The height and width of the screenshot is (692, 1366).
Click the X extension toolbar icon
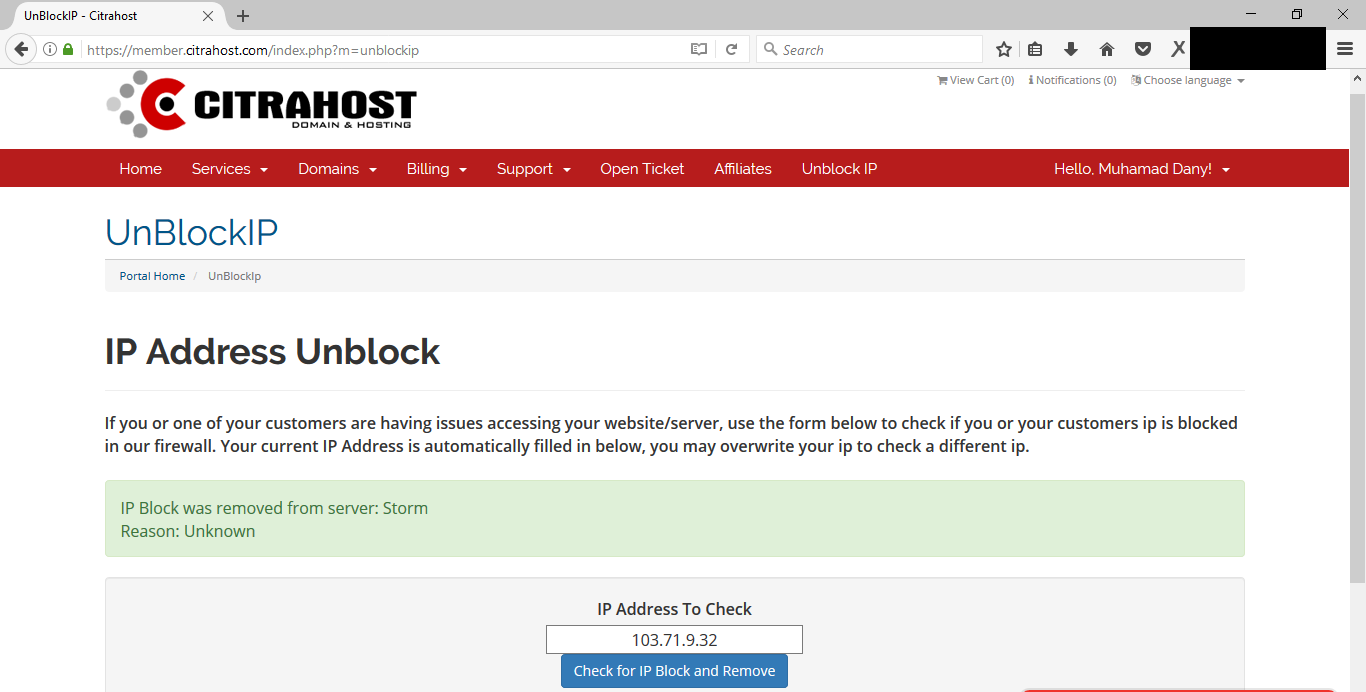coord(1178,49)
